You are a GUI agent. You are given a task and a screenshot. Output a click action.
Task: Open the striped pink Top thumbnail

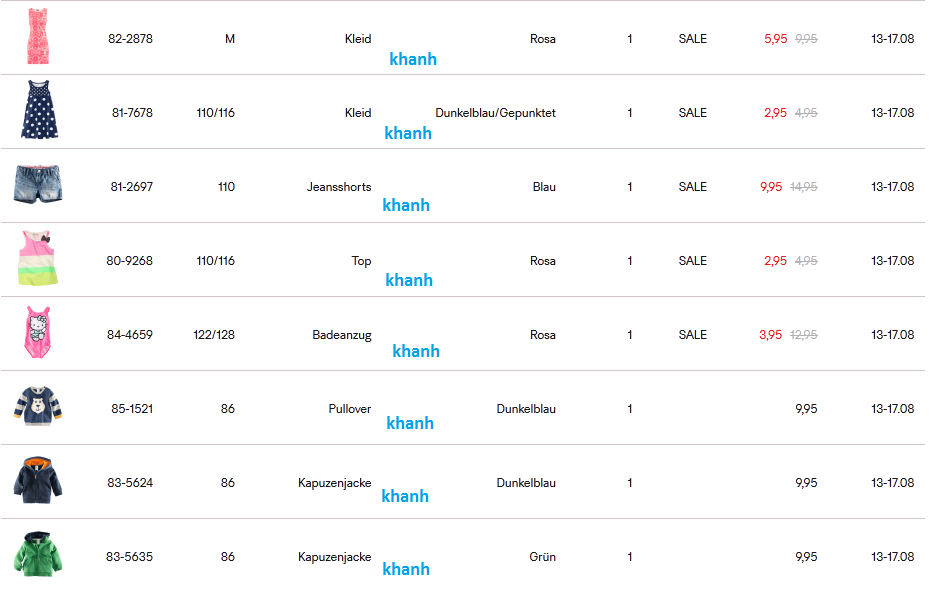click(x=38, y=258)
